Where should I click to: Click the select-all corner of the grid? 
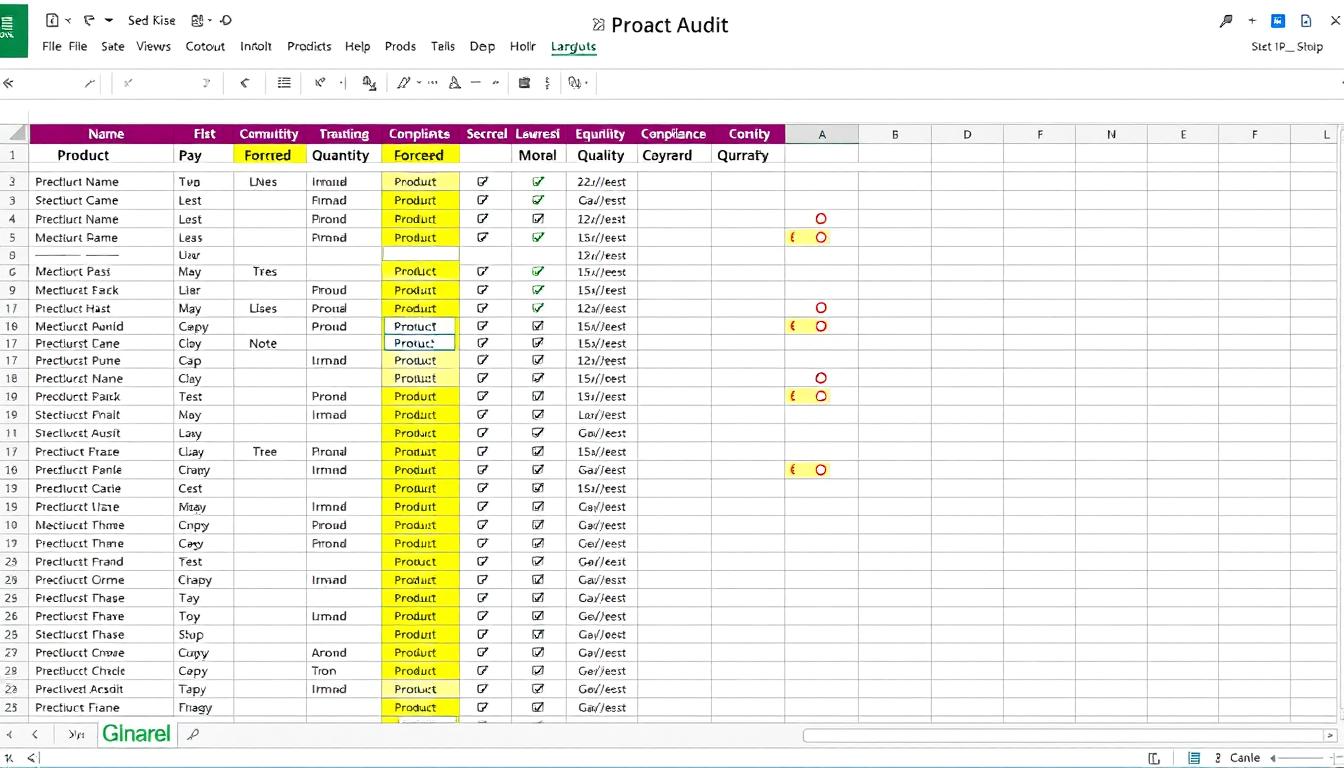[14, 133]
